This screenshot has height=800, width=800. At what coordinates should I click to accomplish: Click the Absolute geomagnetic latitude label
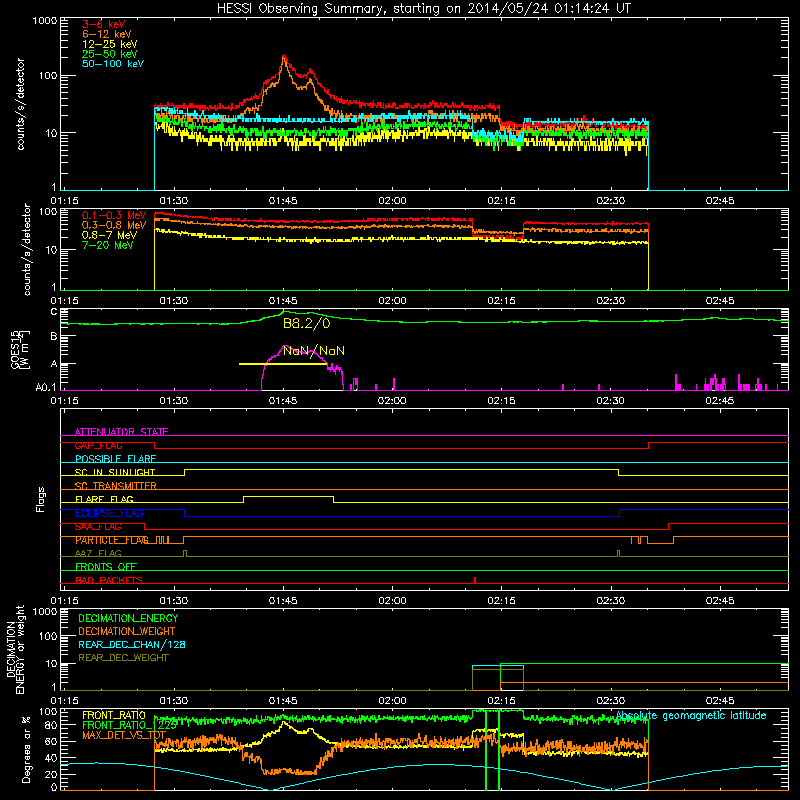pos(691,715)
